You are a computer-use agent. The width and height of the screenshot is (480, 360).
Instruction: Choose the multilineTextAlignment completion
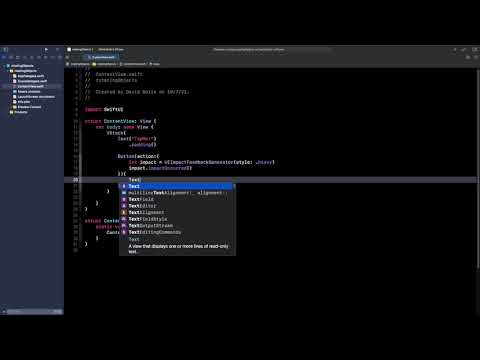click(x=176, y=193)
